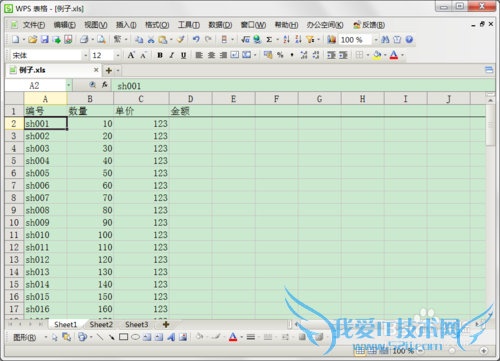The width and height of the screenshot is (500, 361).
Task: Apply percent style with the % icon
Action: 280,55
